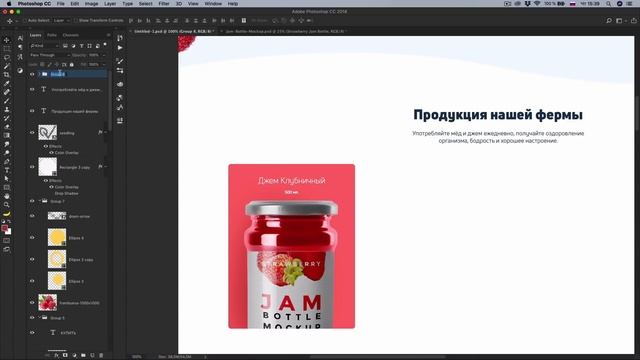Image resolution: width=640 pixels, height=360 pixels.
Task: Select the Pen tool
Action: click(x=7, y=161)
